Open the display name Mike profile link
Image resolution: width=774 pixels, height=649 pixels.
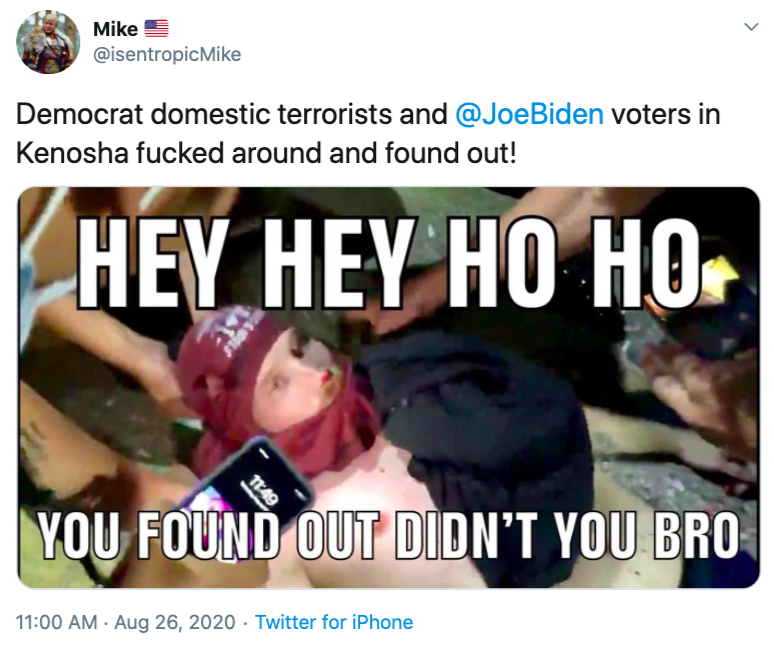115,29
